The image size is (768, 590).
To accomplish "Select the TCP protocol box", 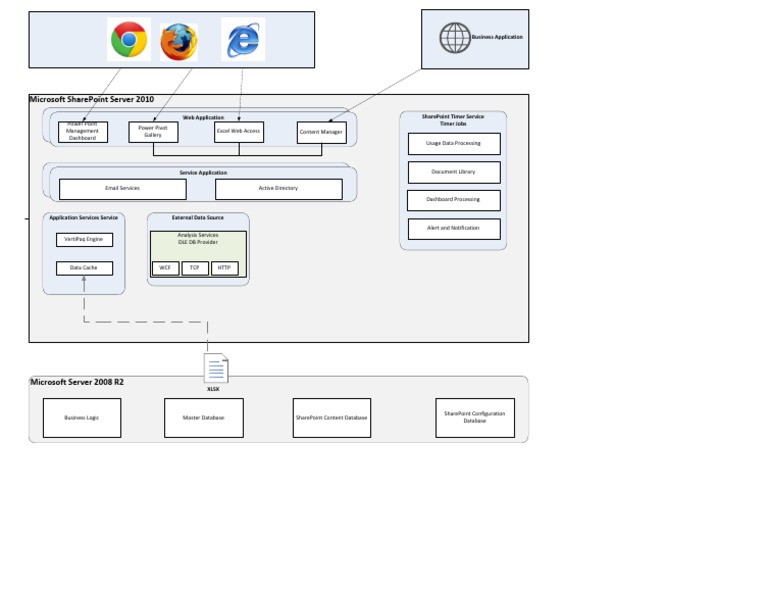I will point(195,268).
